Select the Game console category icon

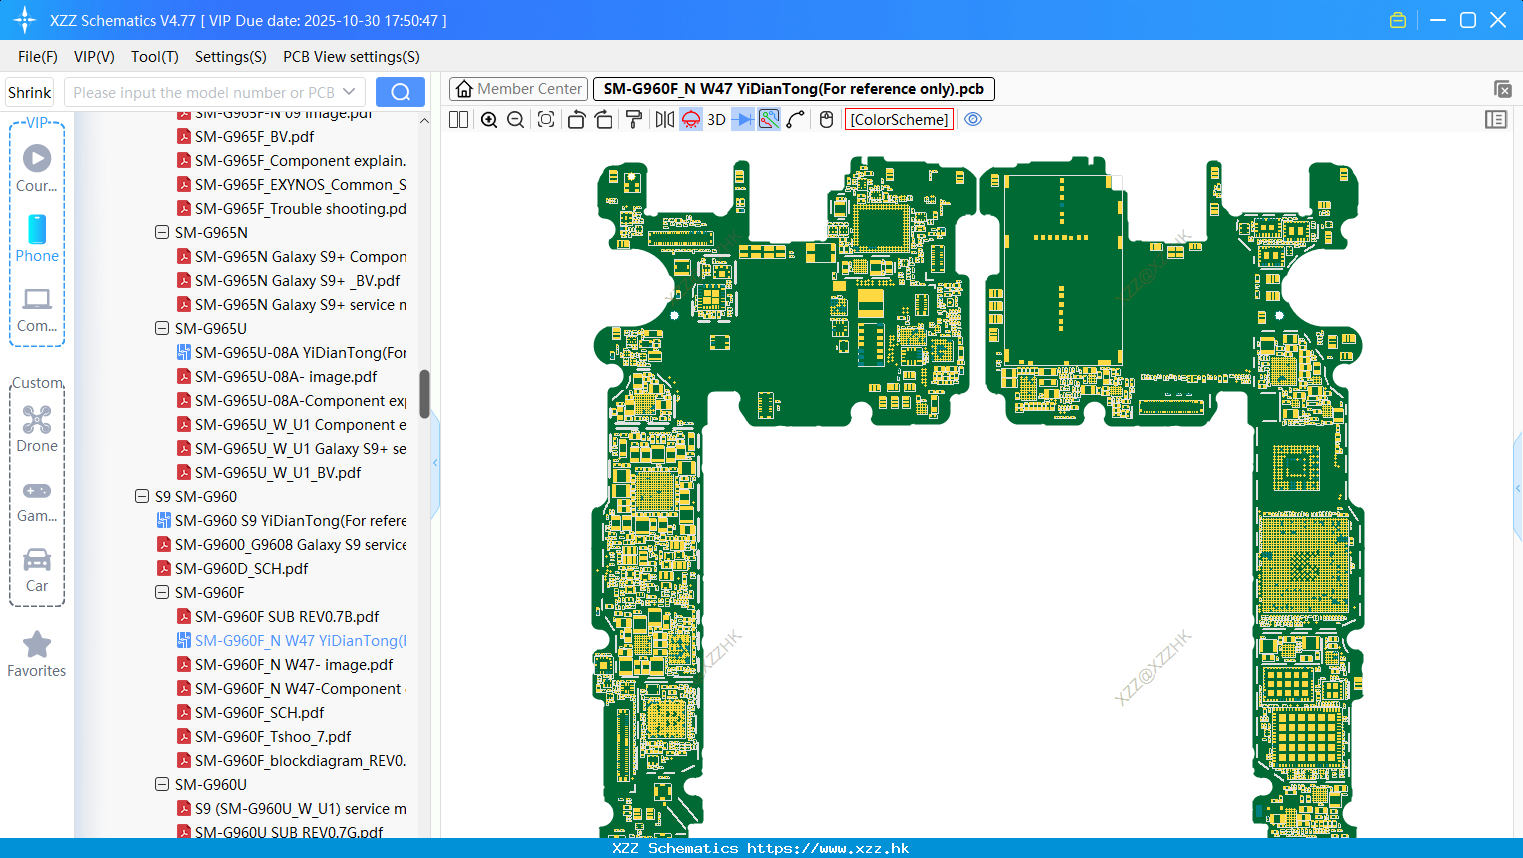point(37,500)
